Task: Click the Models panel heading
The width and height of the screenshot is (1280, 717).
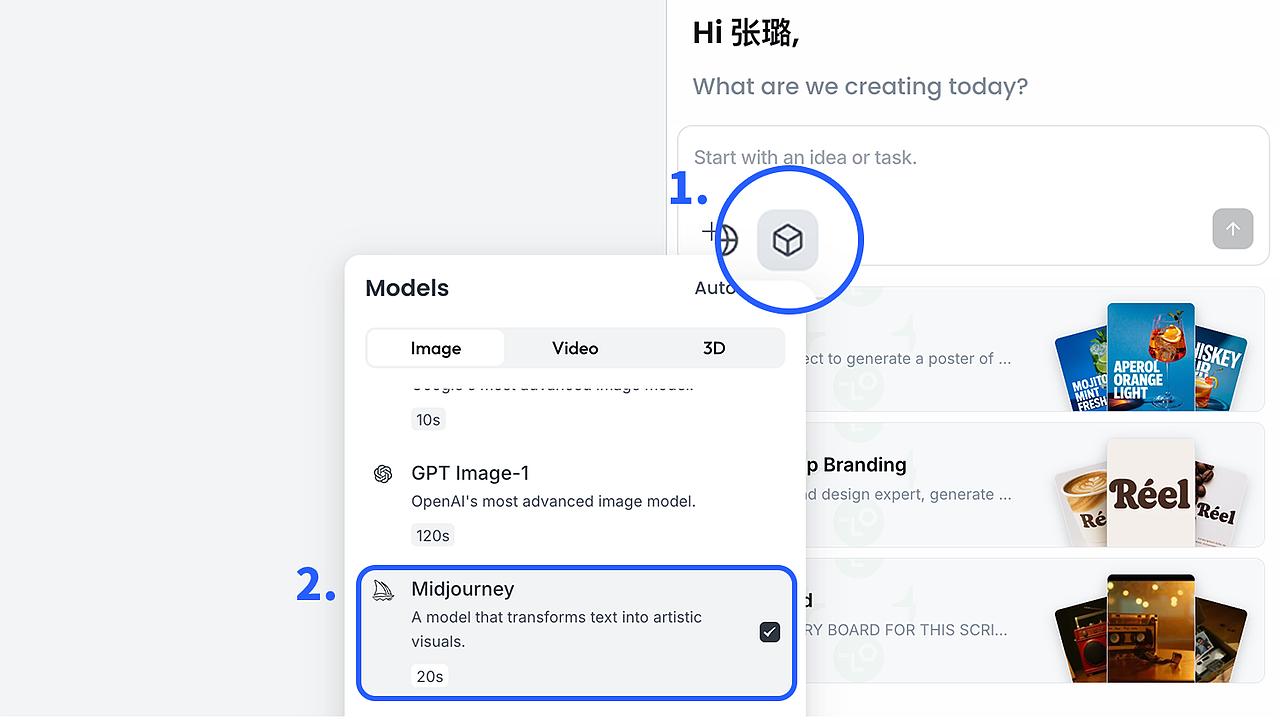Action: (407, 288)
